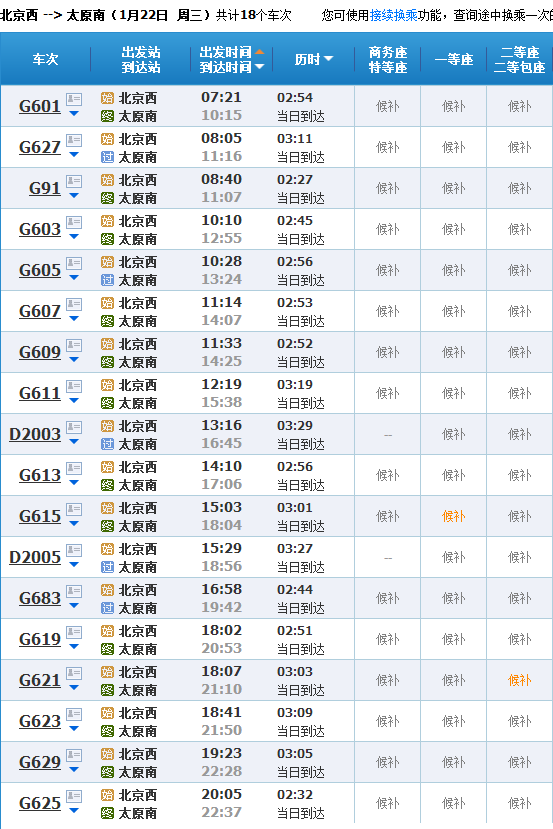Open the ID card icon beside D2003
This screenshot has width=553, height=829.
(x=74, y=427)
